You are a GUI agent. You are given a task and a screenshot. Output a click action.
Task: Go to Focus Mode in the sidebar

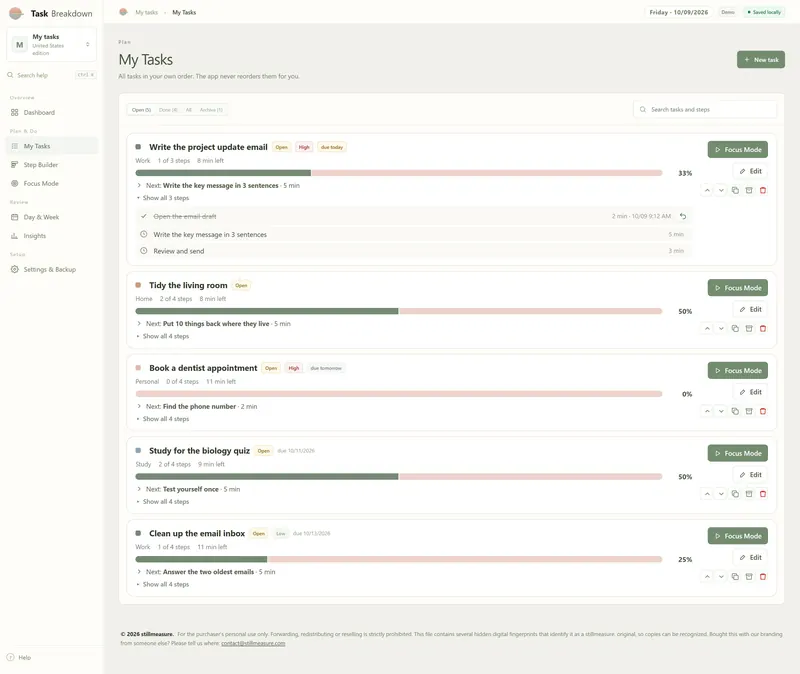tap(52, 183)
